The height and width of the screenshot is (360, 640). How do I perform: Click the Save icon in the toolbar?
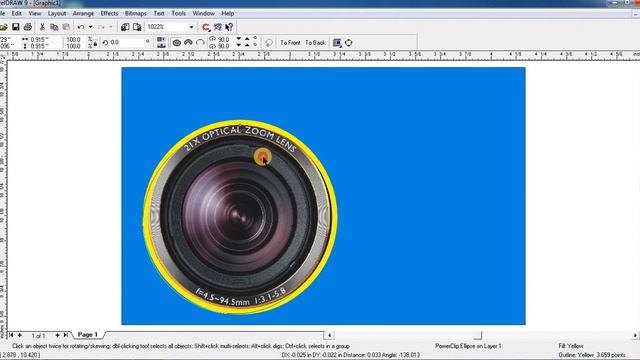point(16,27)
